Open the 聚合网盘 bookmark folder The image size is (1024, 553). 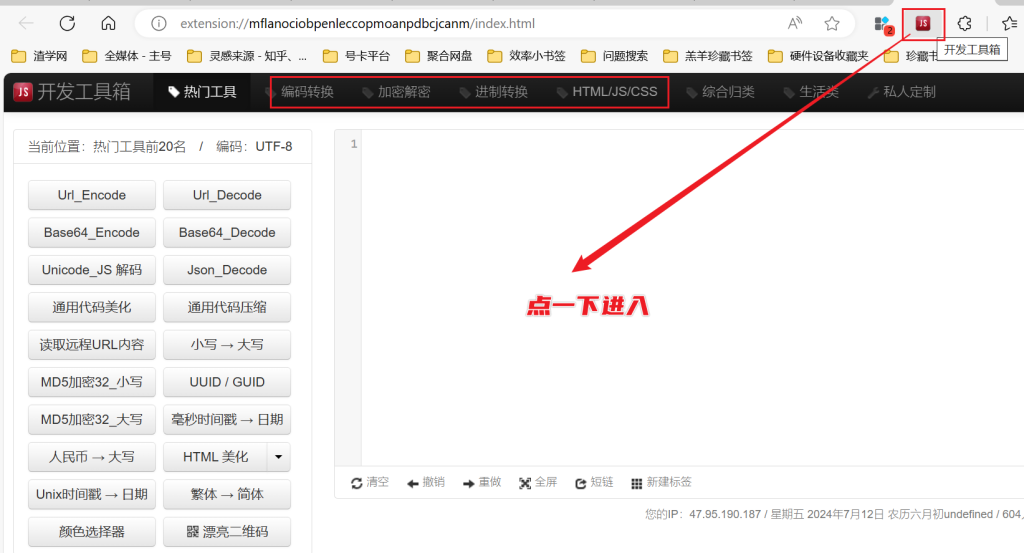pos(439,56)
